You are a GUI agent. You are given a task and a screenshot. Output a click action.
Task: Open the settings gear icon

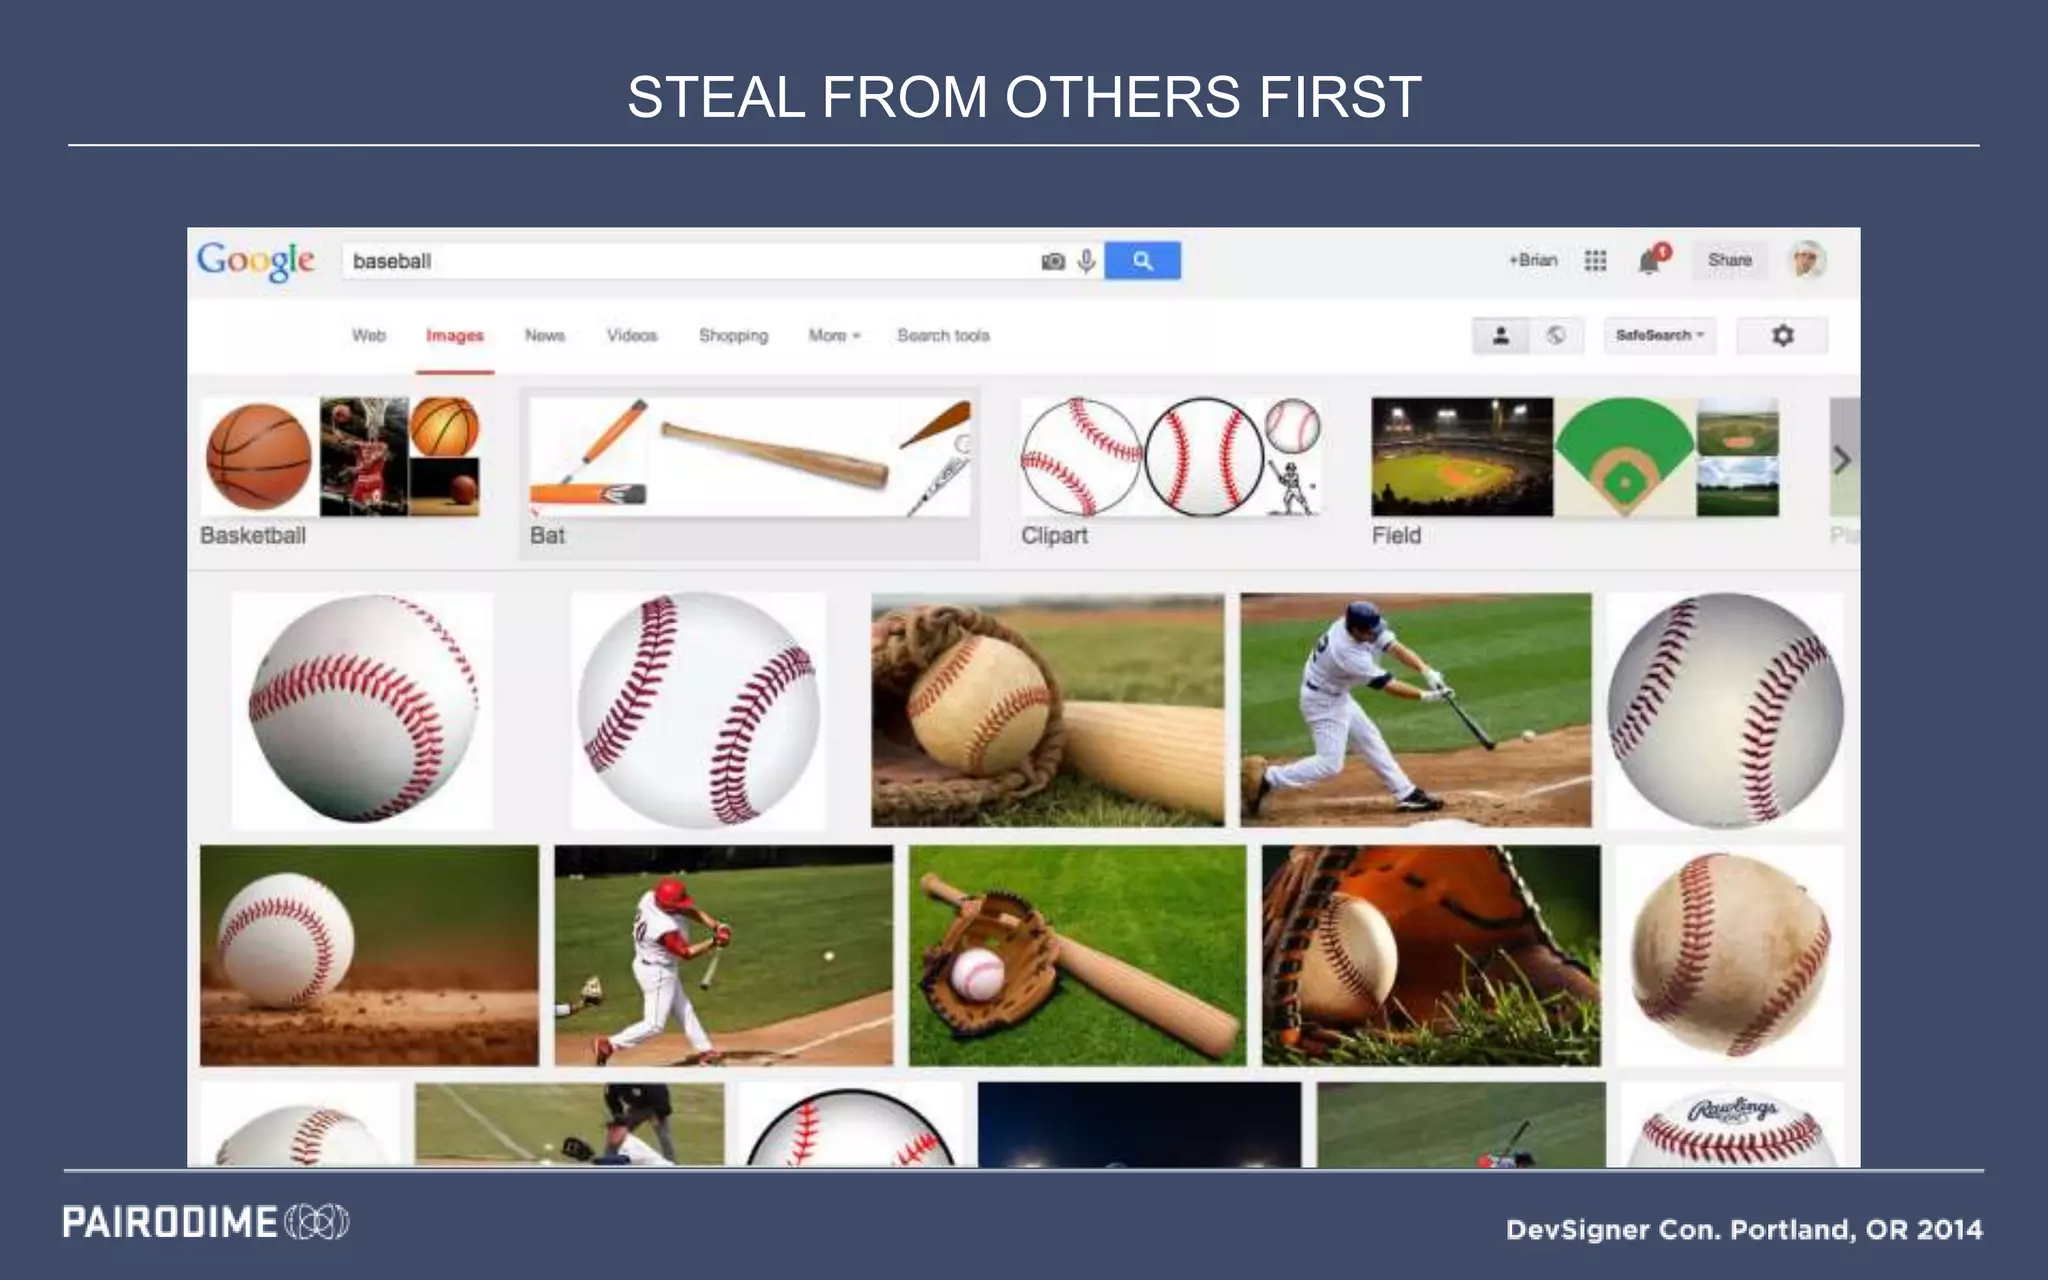point(1782,335)
